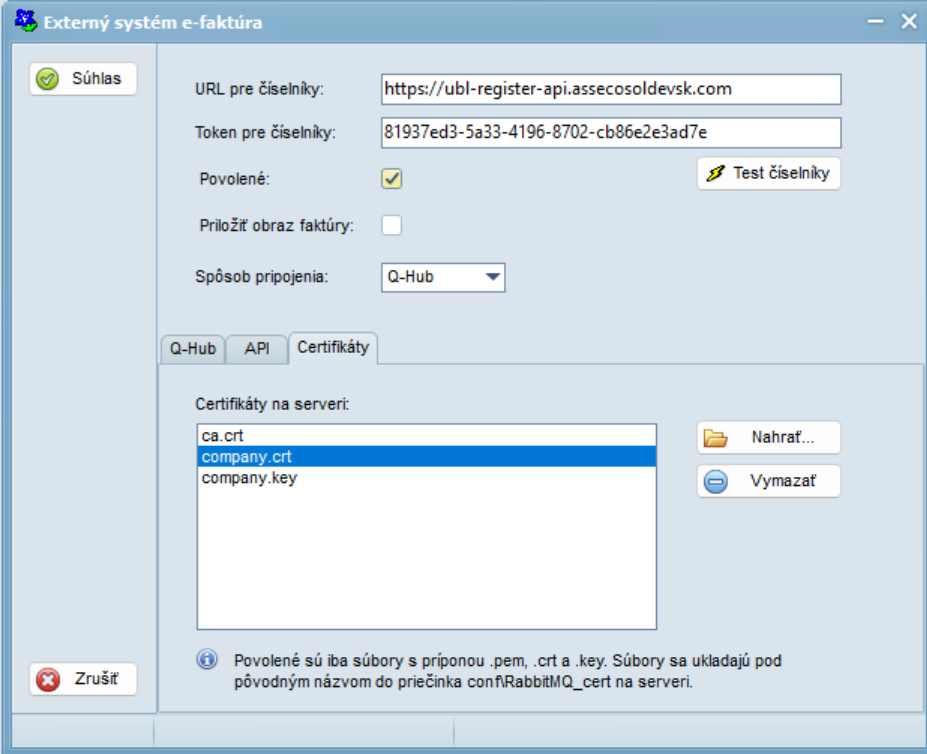Switch to the API tab

click(x=257, y=348)
